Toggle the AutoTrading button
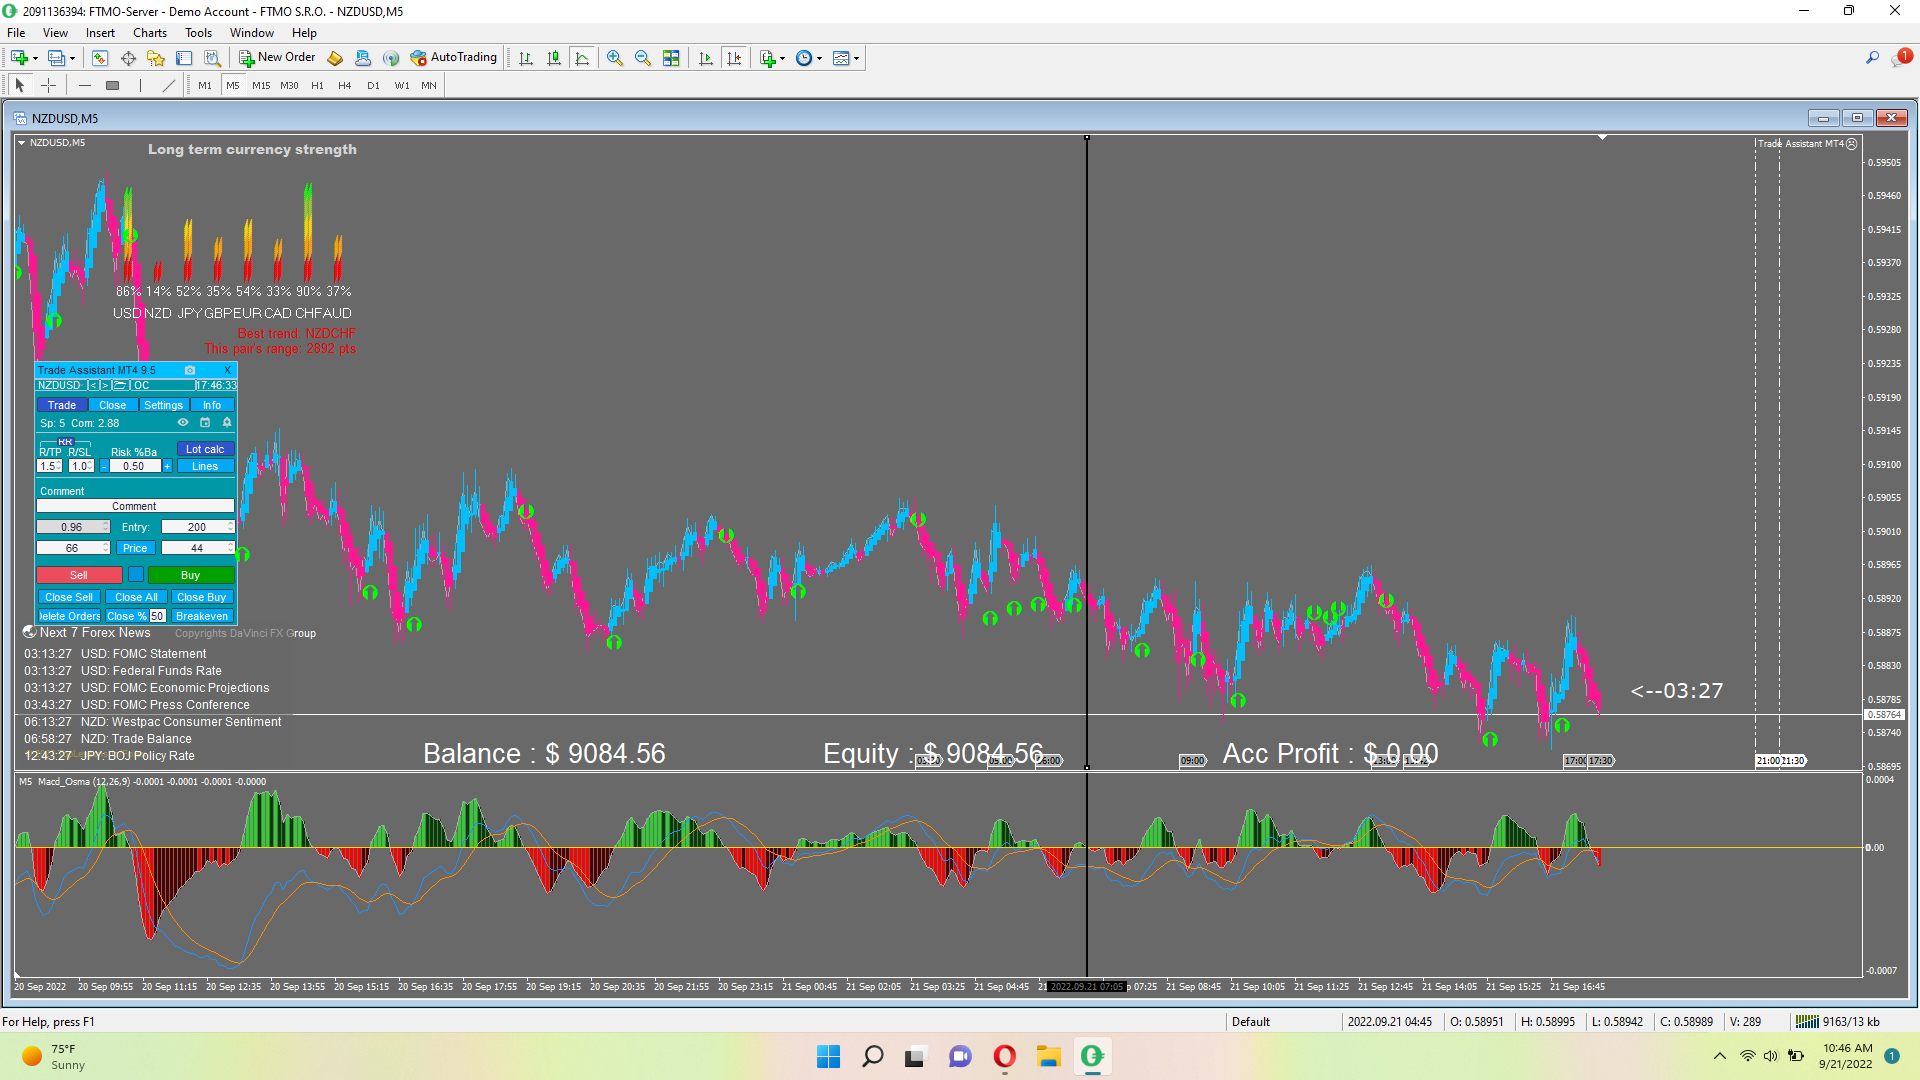This screenshot has width=1920, height=1080. coord(454,58)
